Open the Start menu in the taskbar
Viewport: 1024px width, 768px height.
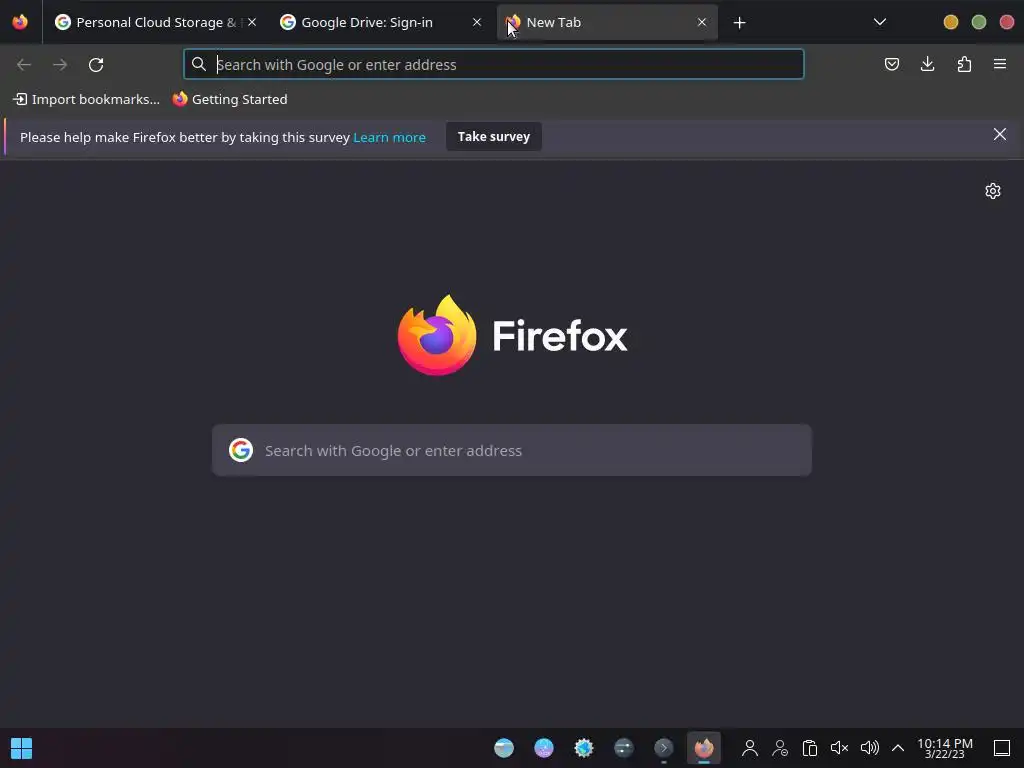pos(22,748)
